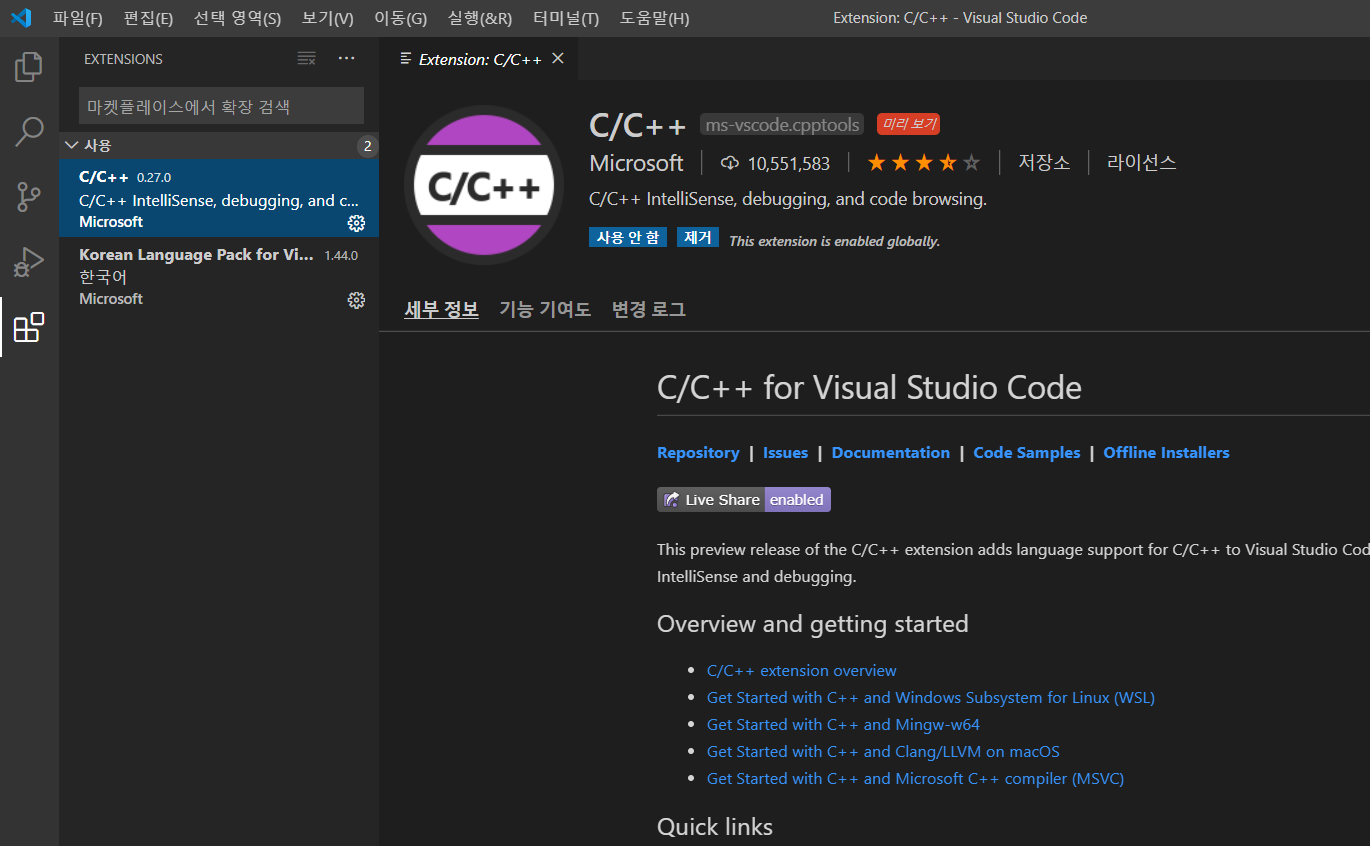Image resolution: width=1370 pixels, height=846 pixels.
Task: Open Source Control view in activity bar
Action: click(29, 197)
